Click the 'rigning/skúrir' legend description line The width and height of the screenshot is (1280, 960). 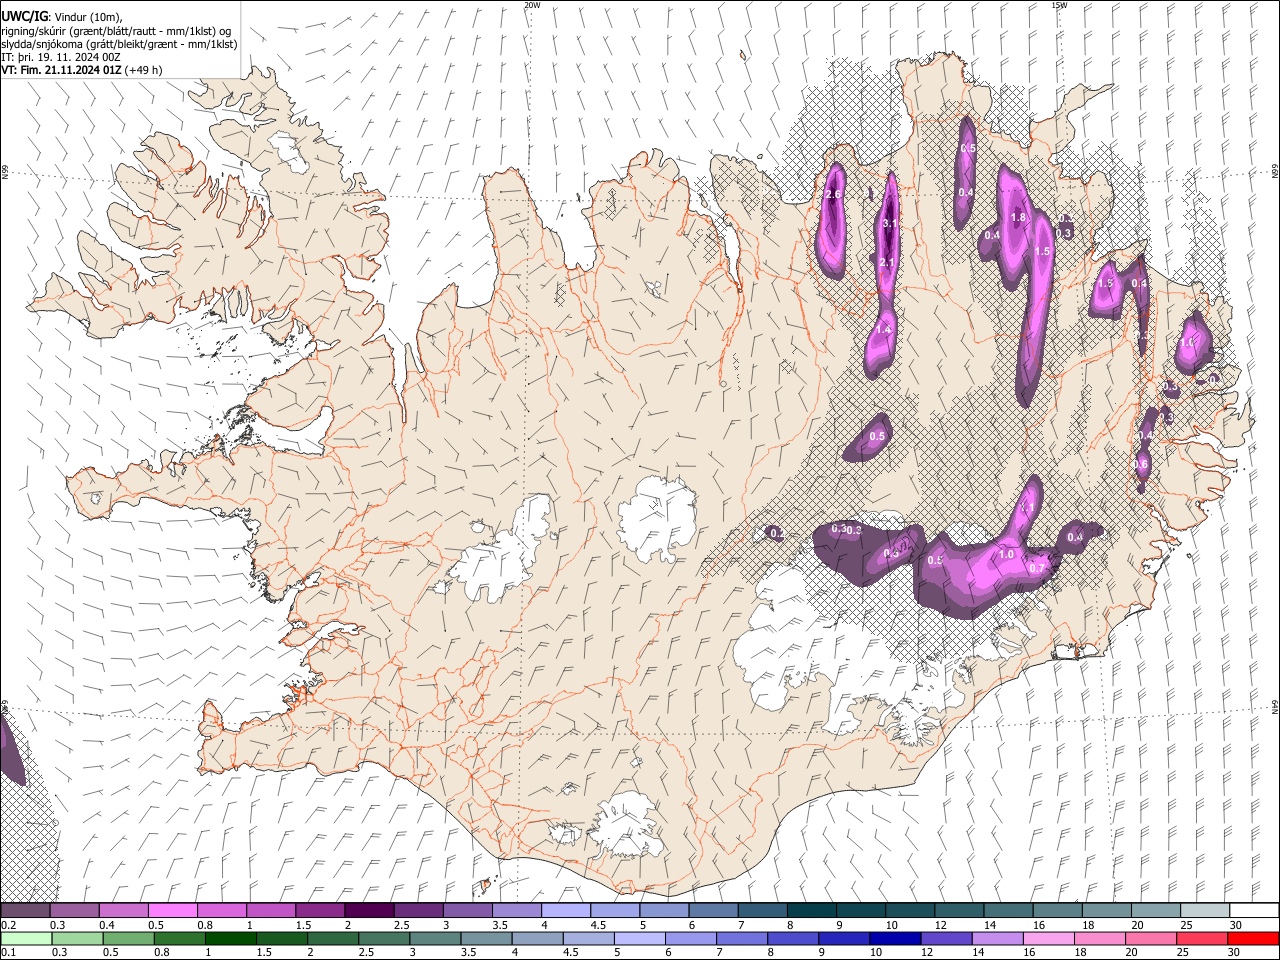point(117,31)
